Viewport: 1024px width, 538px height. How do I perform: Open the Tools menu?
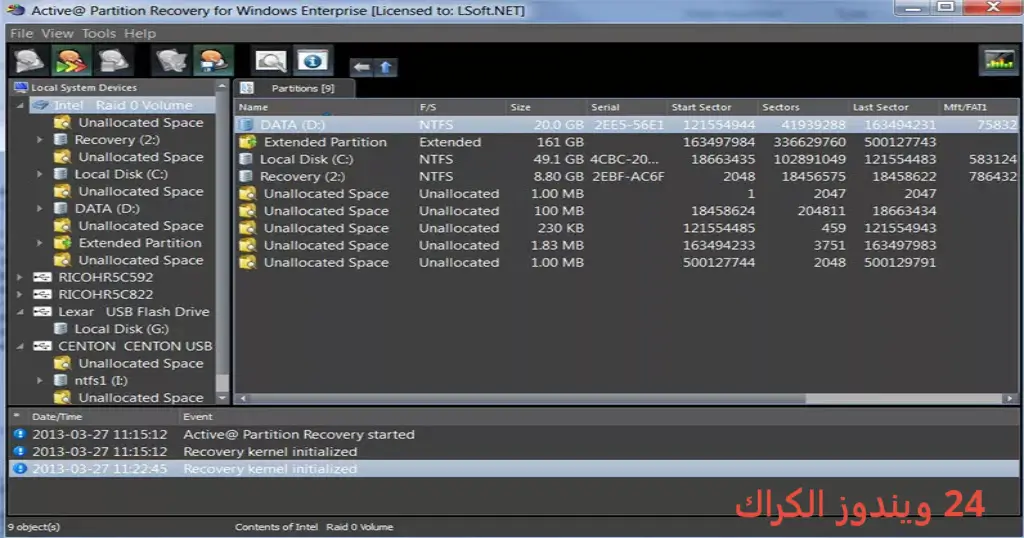click(x=99, y=33)
